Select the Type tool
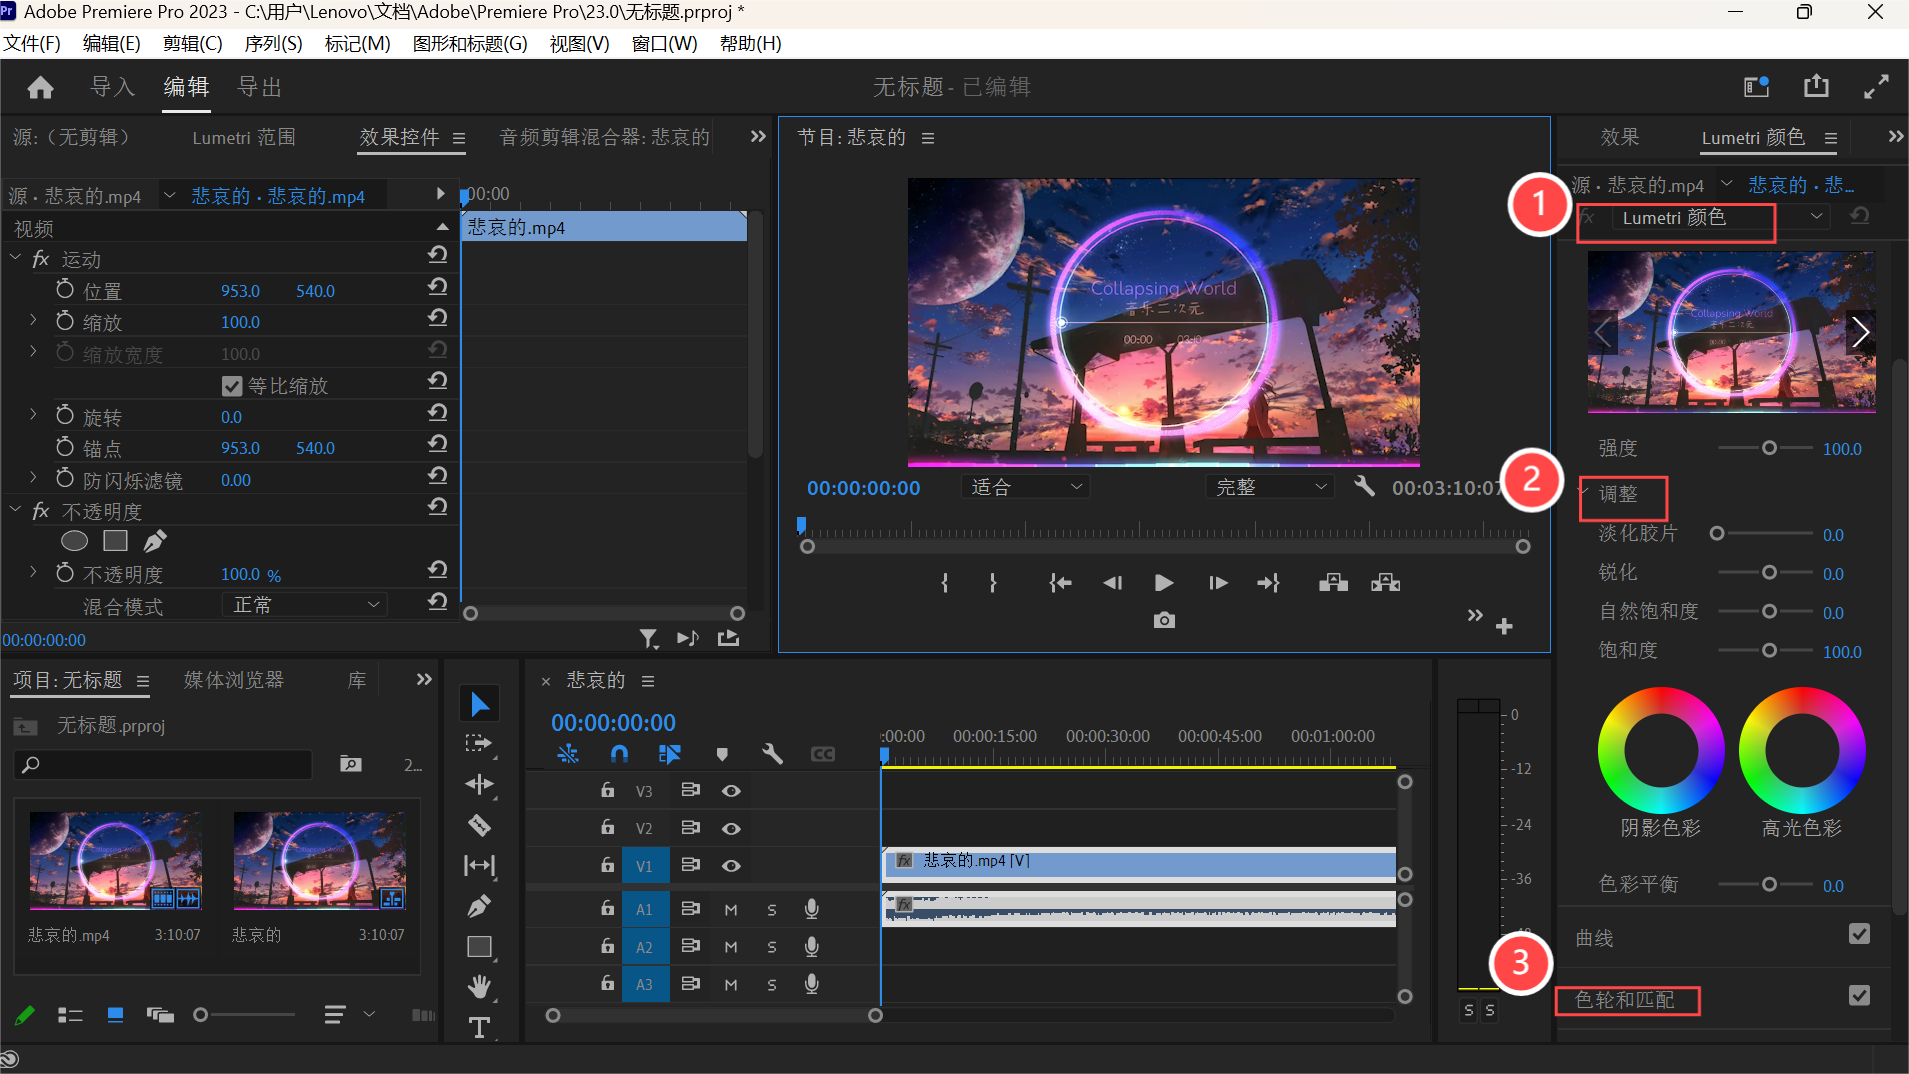 480,1027
